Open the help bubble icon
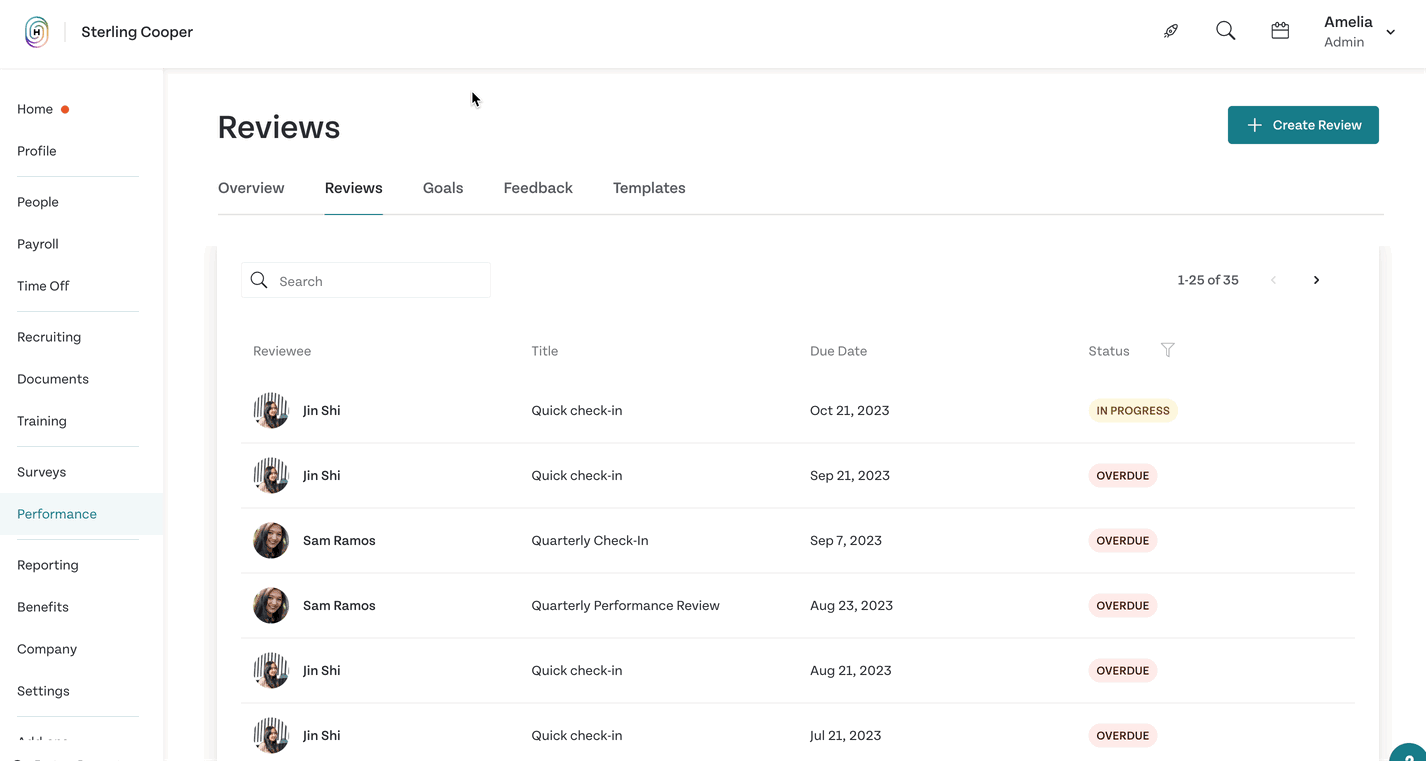 (1409, 753)
